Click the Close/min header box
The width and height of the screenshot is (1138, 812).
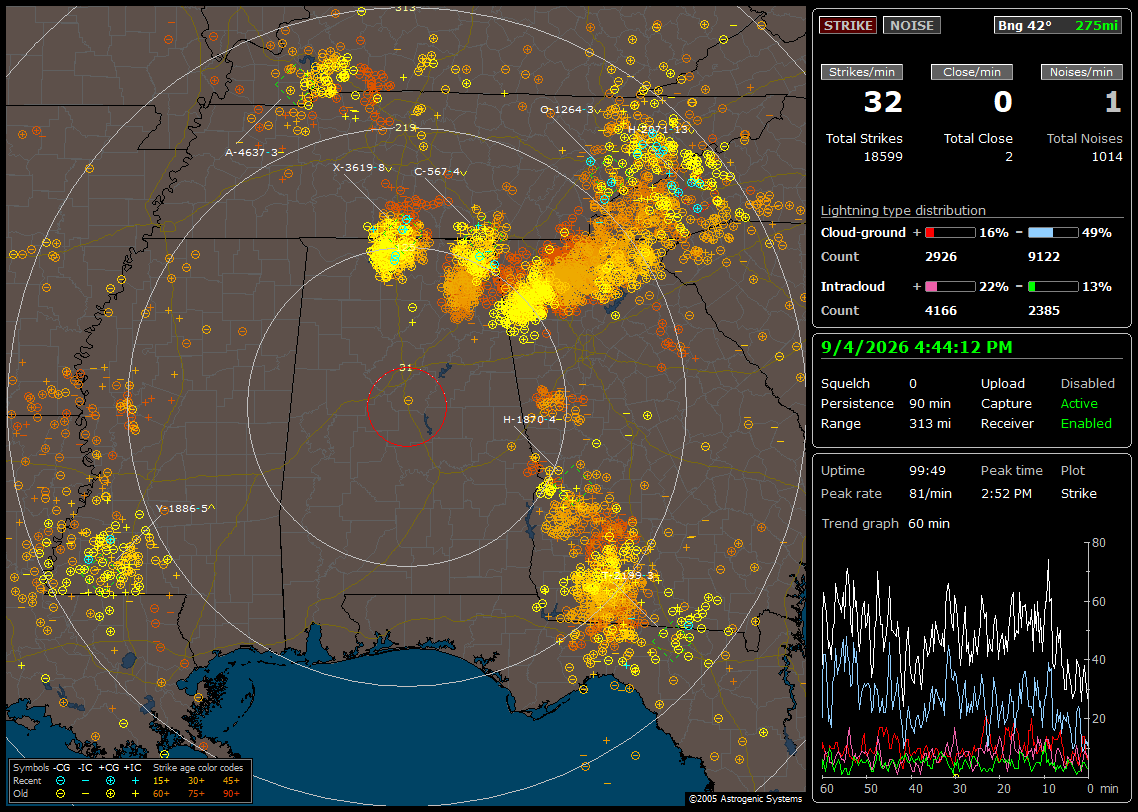[x=972, y=72]
